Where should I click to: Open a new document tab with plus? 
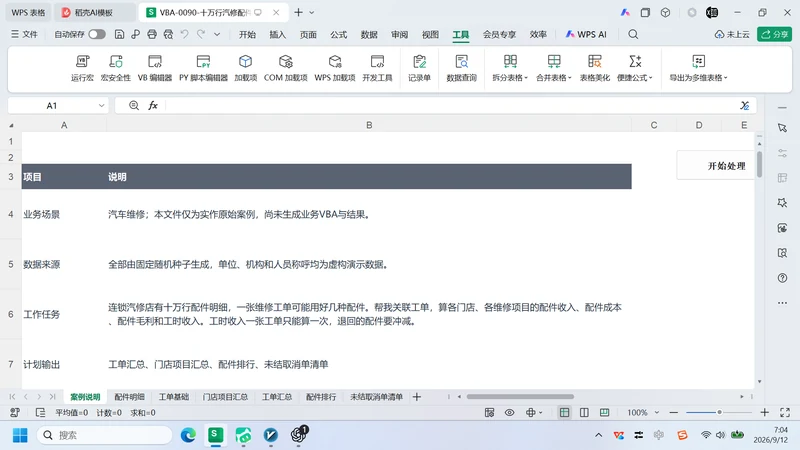298,12
